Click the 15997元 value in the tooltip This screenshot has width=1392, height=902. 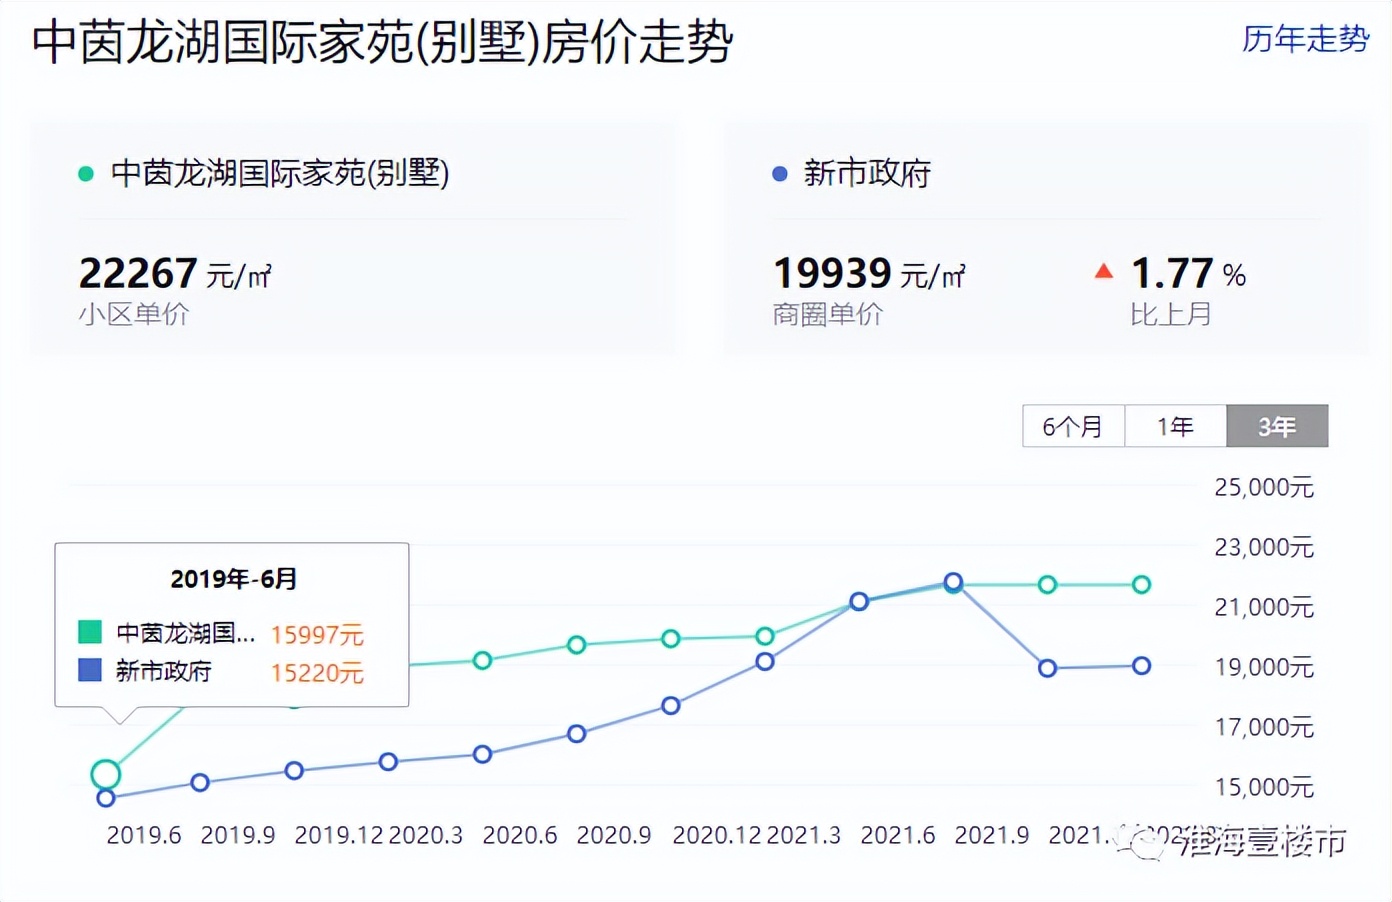[317, 634]
